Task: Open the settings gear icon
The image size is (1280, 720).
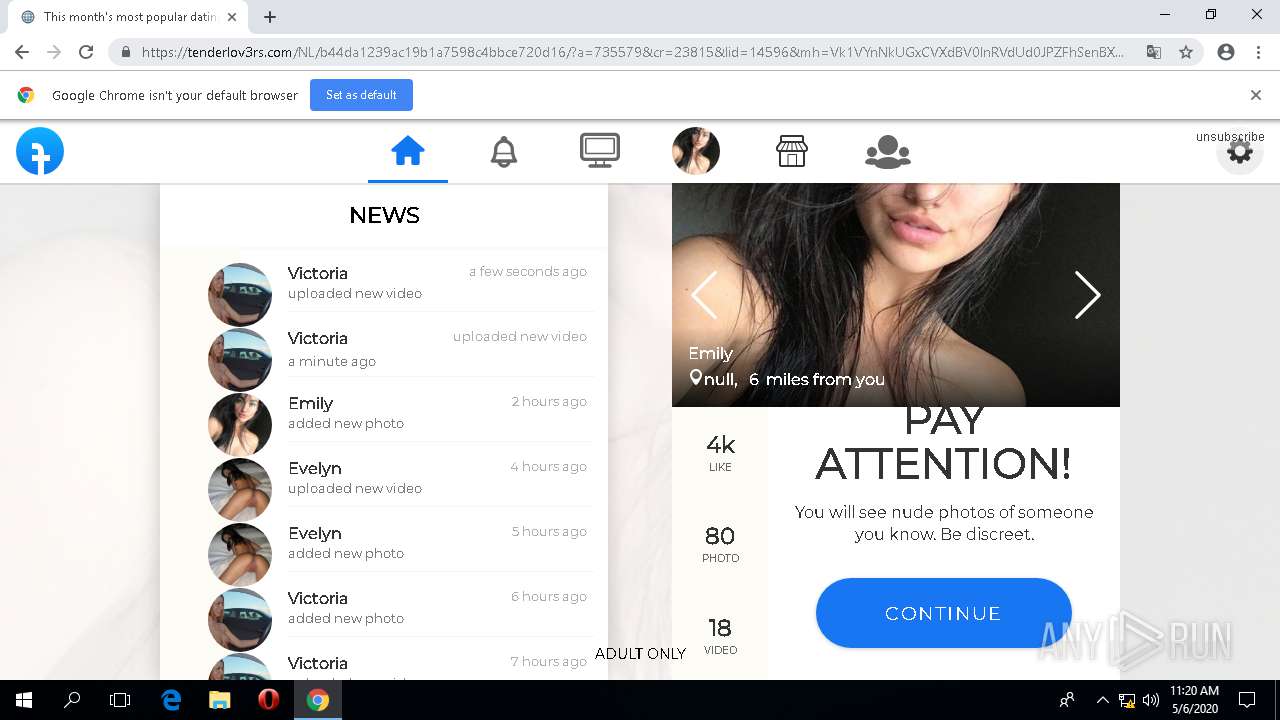Action: 1240,152
